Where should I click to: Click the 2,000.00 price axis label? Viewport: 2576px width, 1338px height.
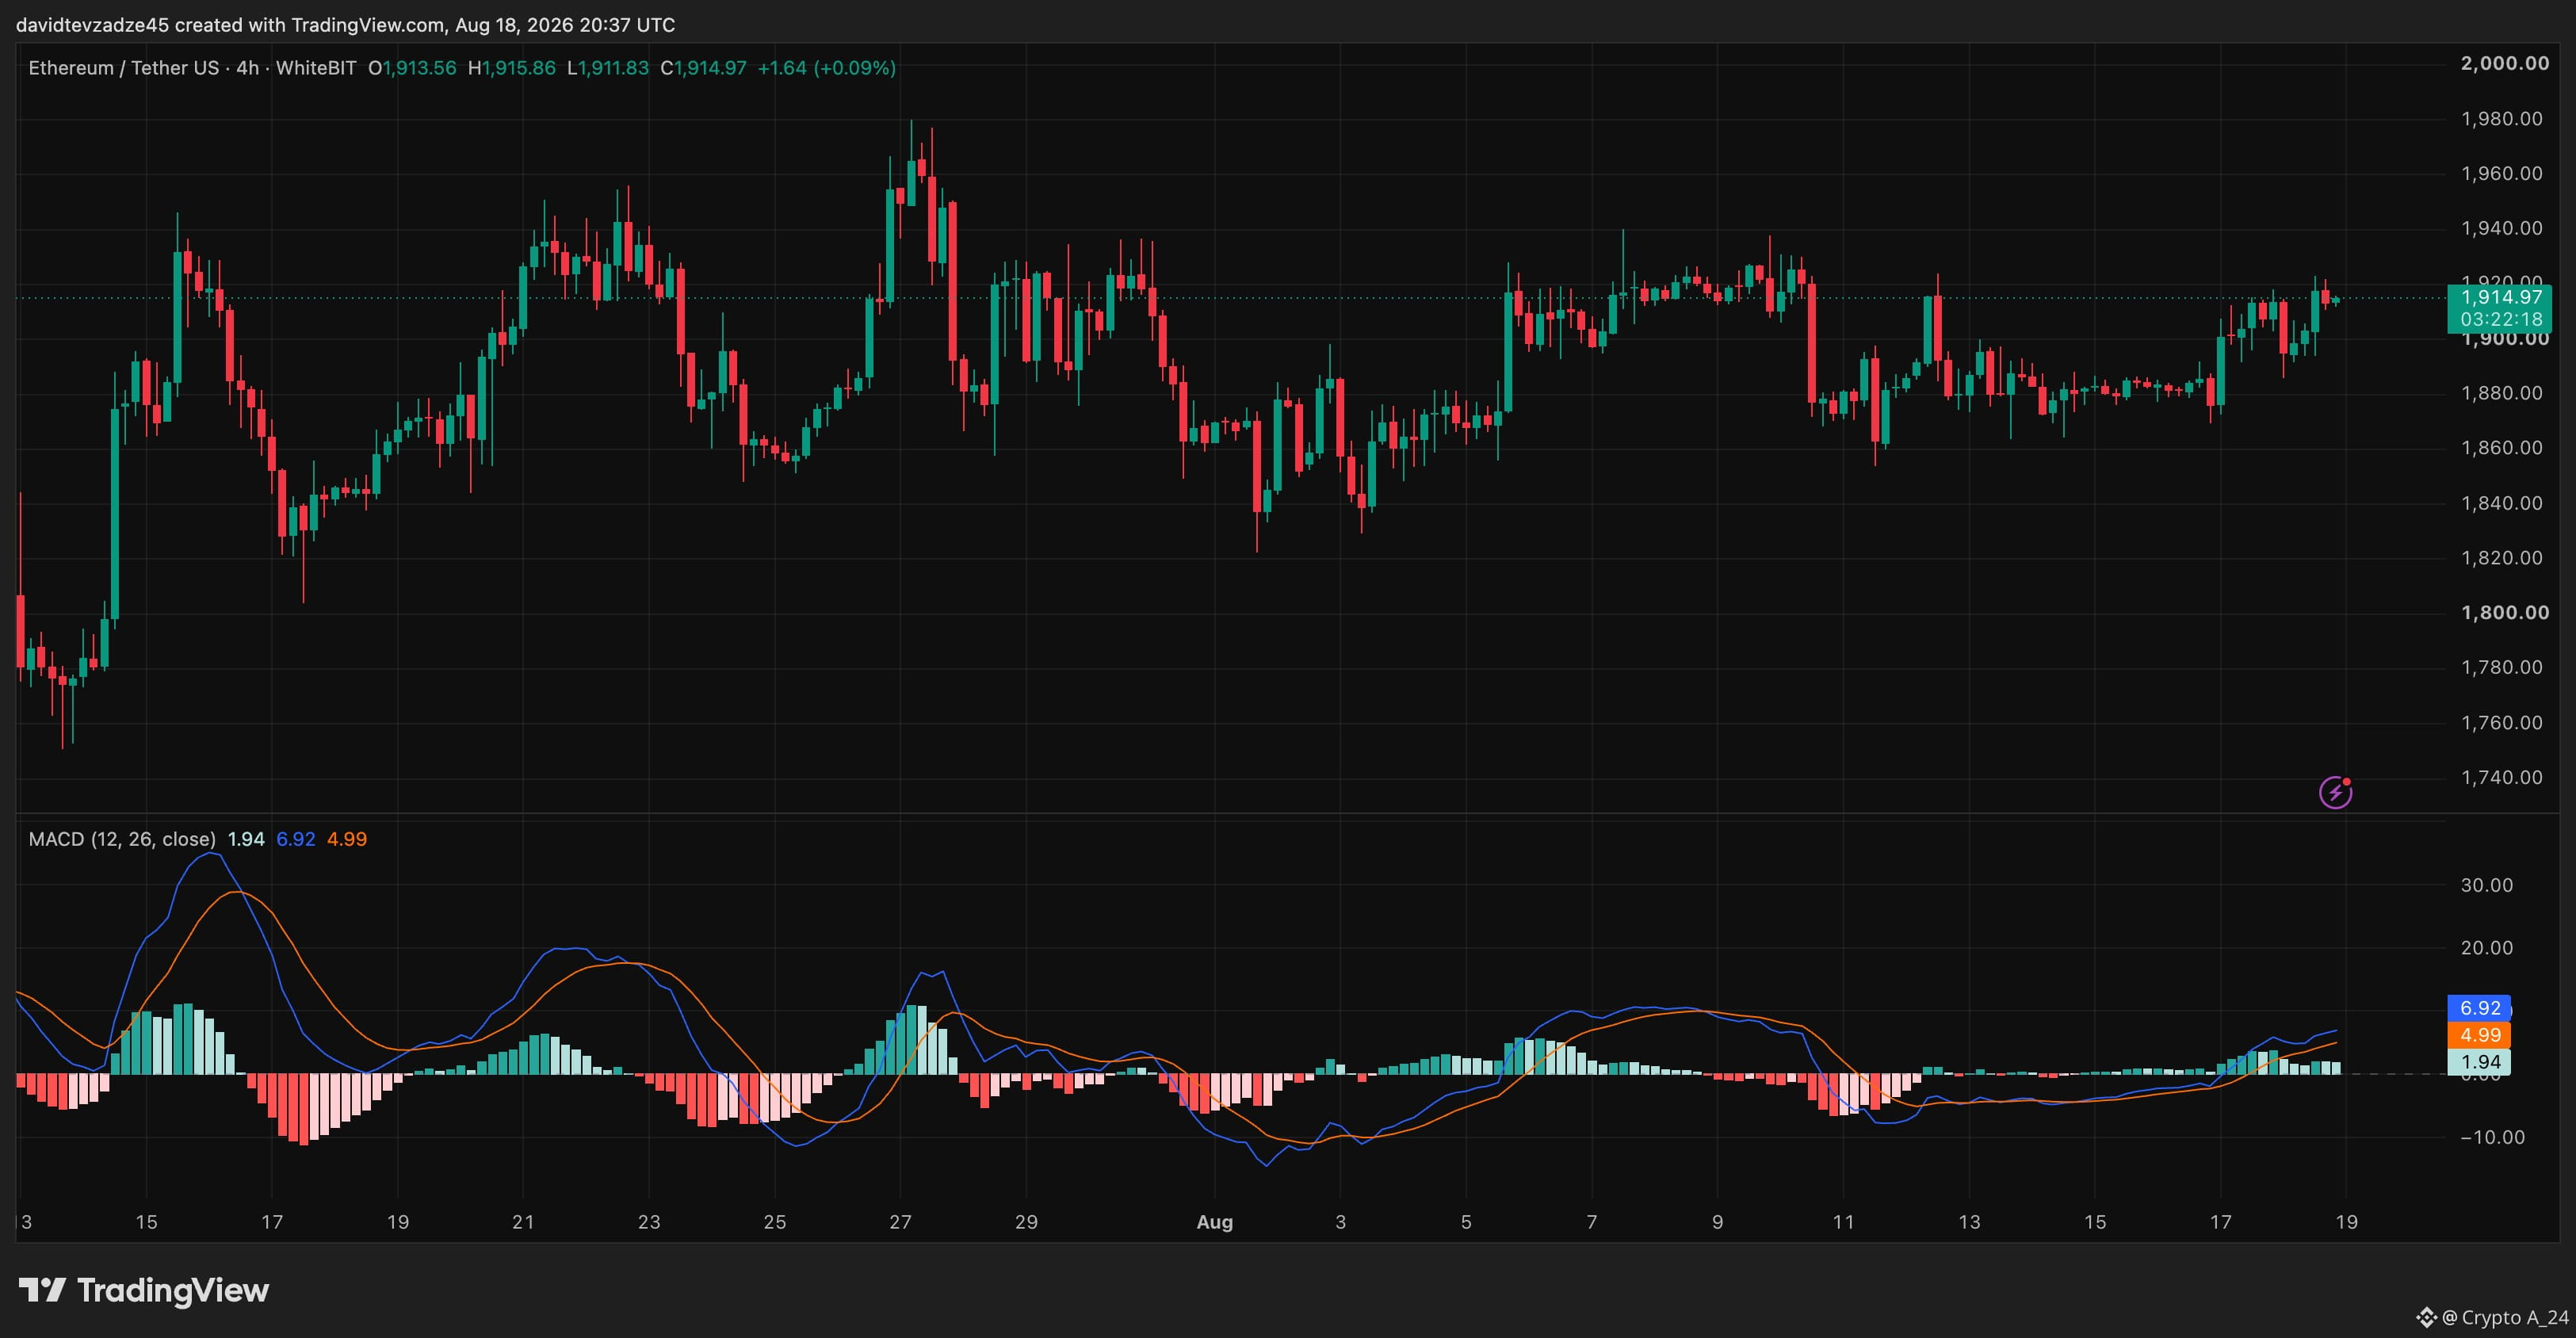[x=2505, y=63]
